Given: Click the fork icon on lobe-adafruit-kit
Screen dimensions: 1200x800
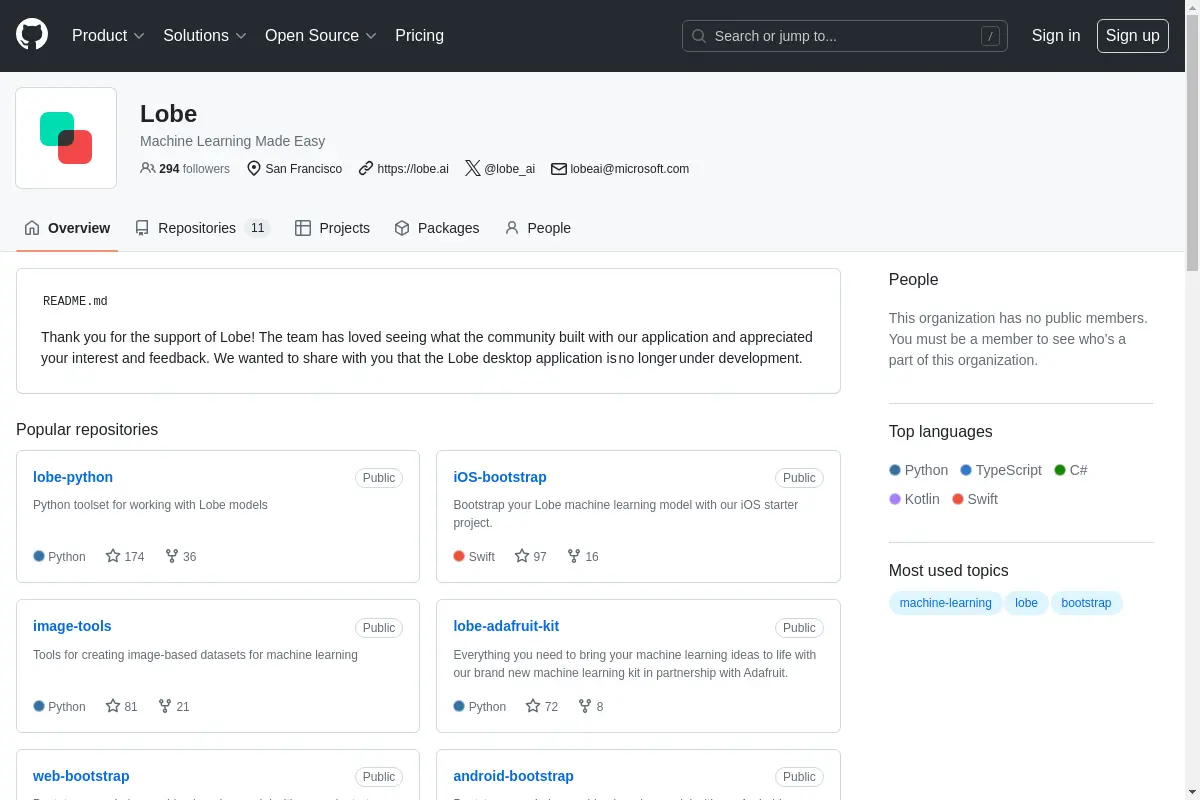Looking at the screenshot, I should pyautogui.click(x=585, y=706).
